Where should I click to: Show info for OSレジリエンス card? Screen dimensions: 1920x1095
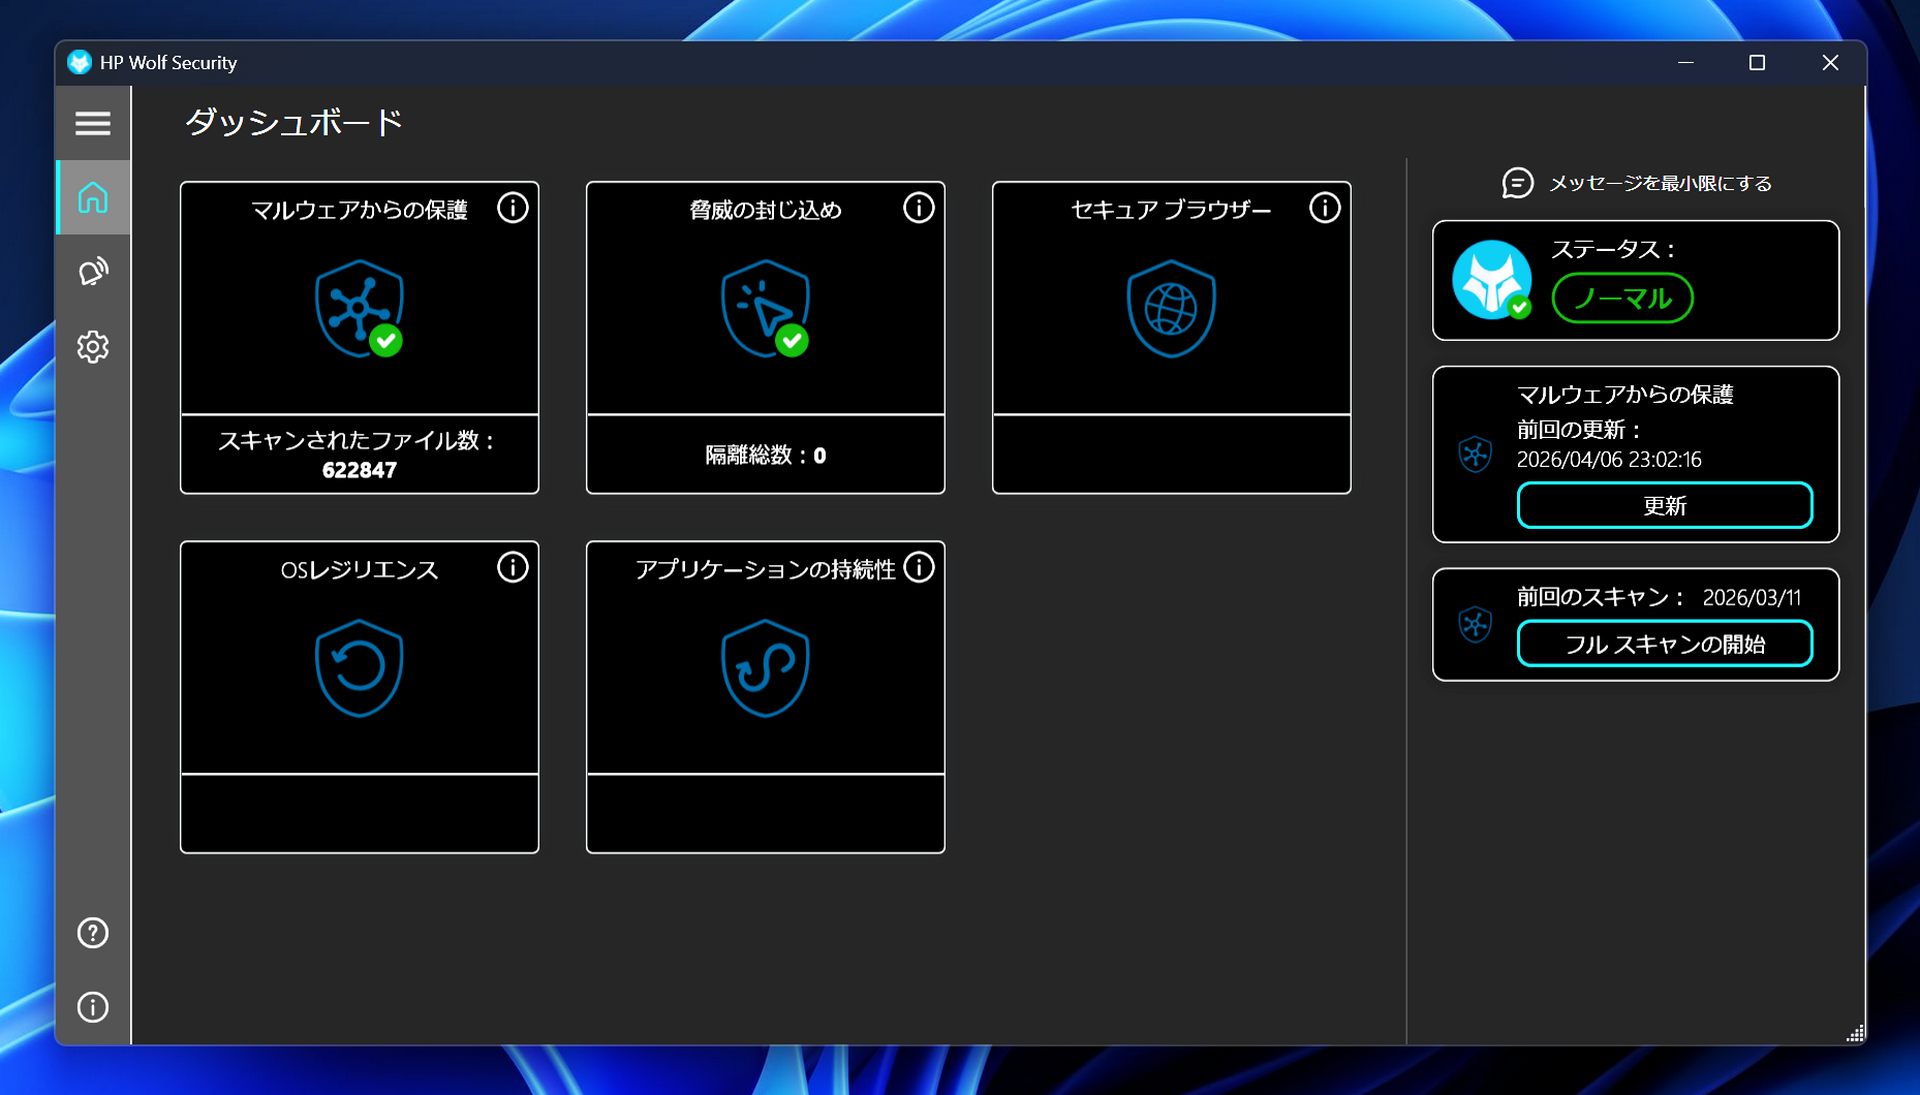513,568
